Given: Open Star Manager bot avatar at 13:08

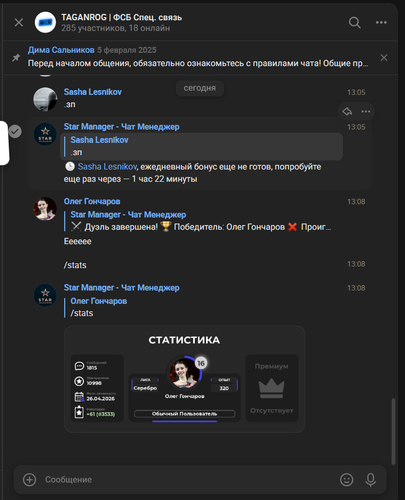Looking at the screenshot, I should [x=45, y=295].
